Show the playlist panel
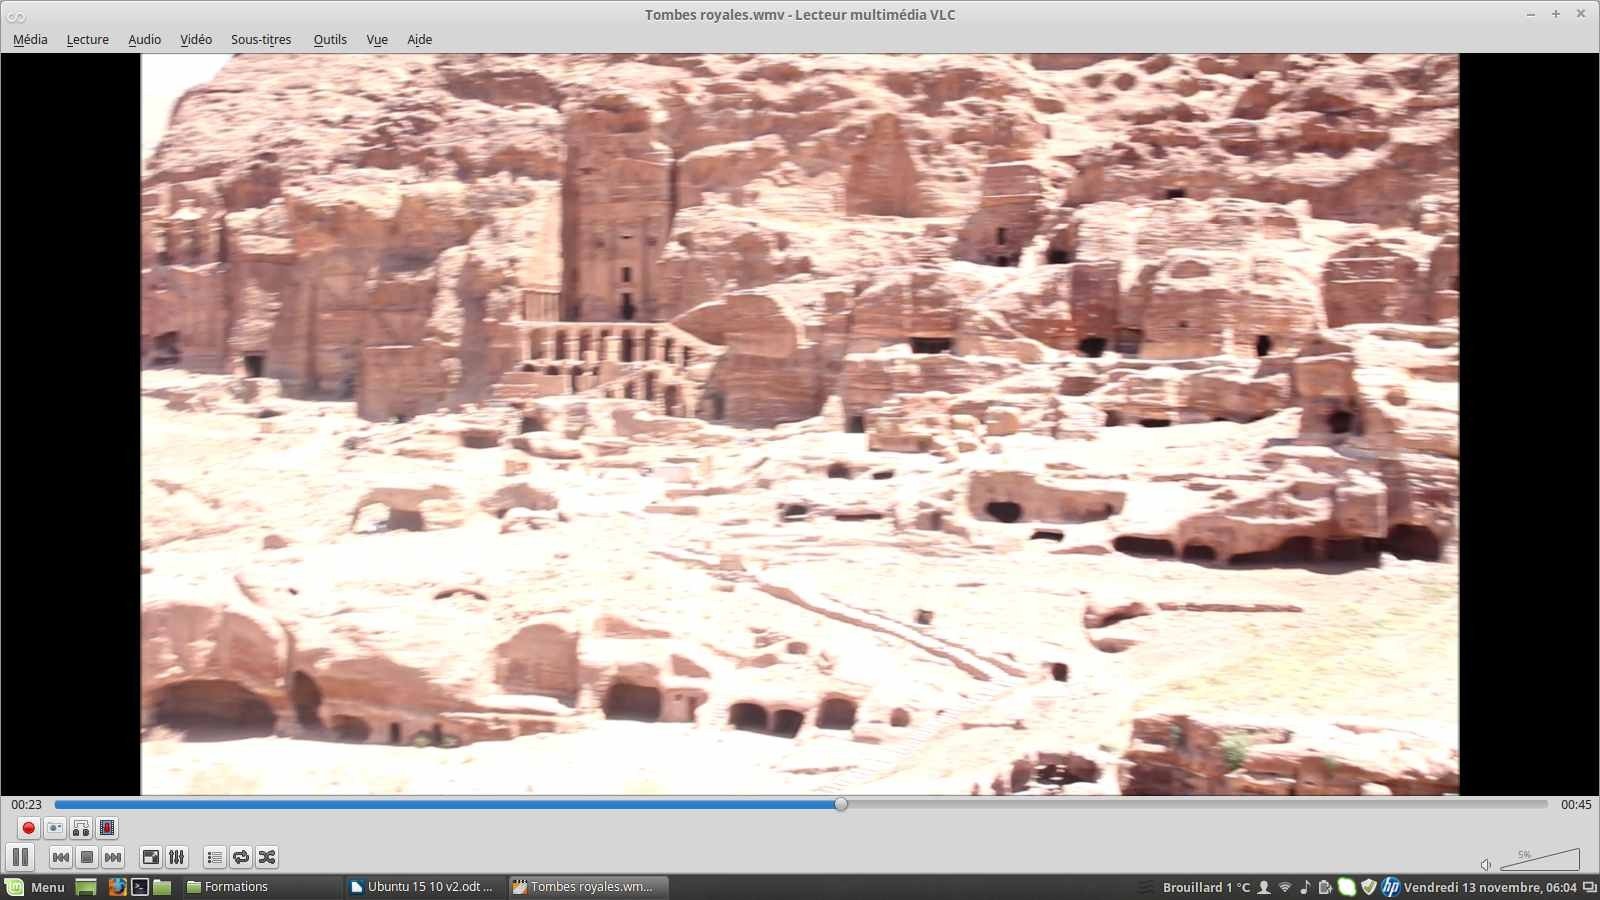This screenshot has width=1600, height=900. [x=215, y=857]
